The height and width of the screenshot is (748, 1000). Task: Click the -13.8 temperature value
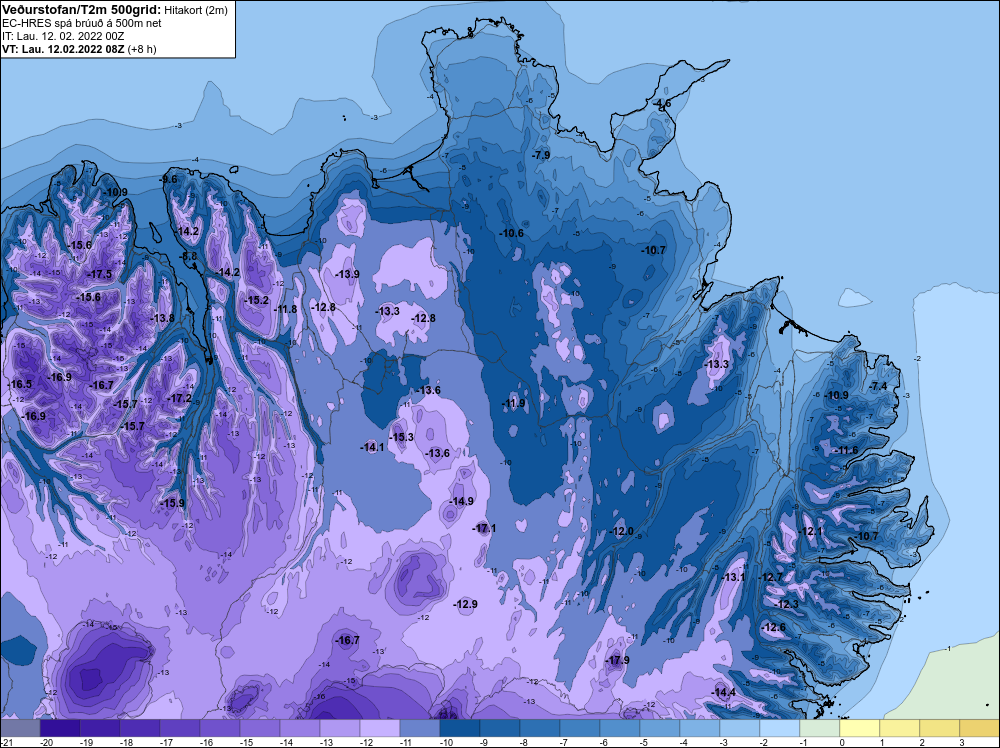click(162, 318)
